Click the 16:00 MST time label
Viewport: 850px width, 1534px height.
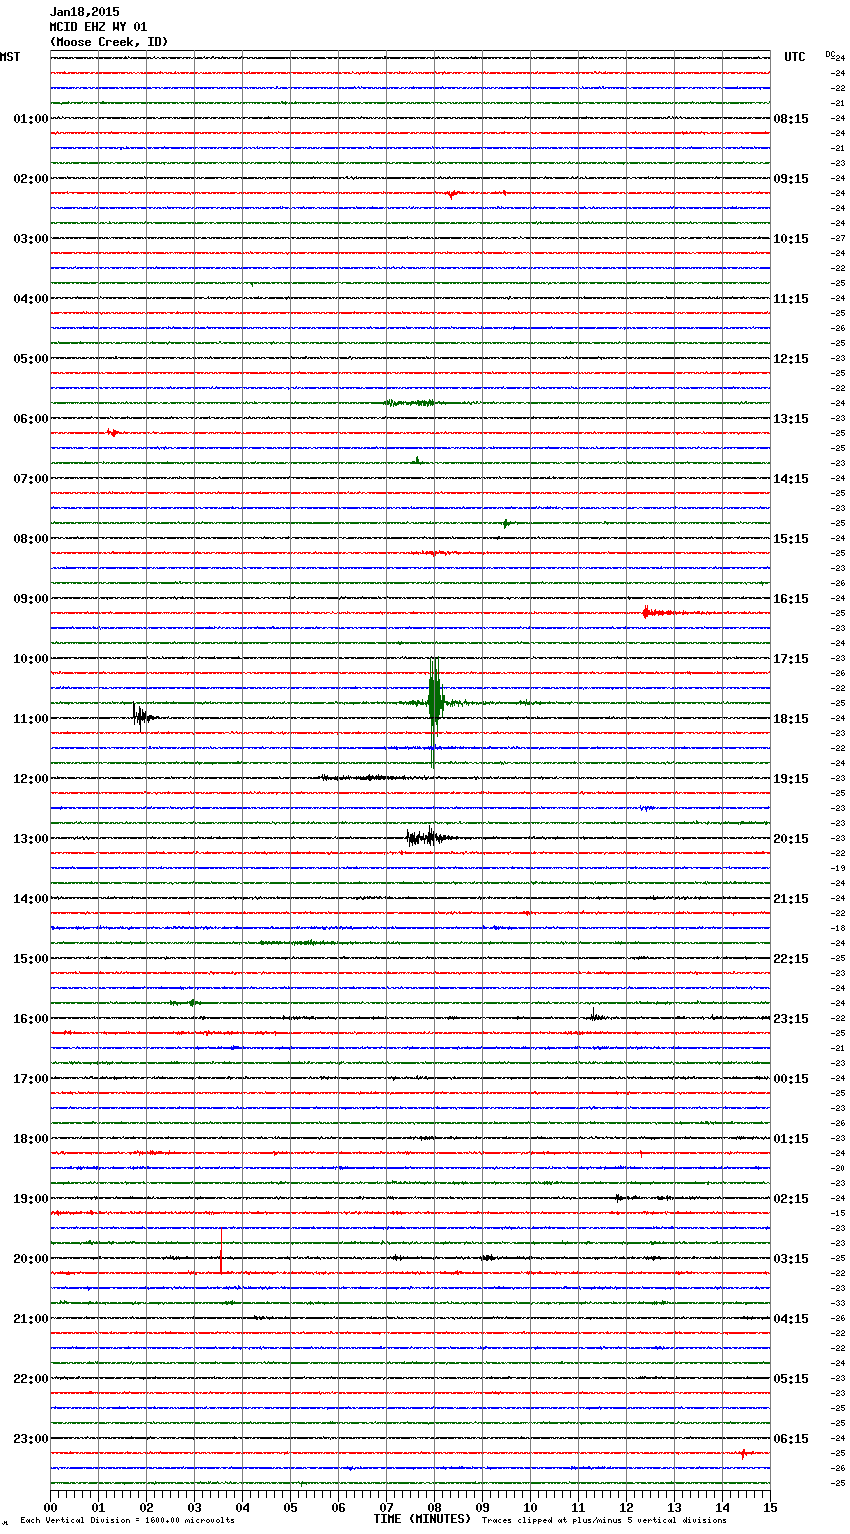pyautogui.click(x=30, y=1019)
